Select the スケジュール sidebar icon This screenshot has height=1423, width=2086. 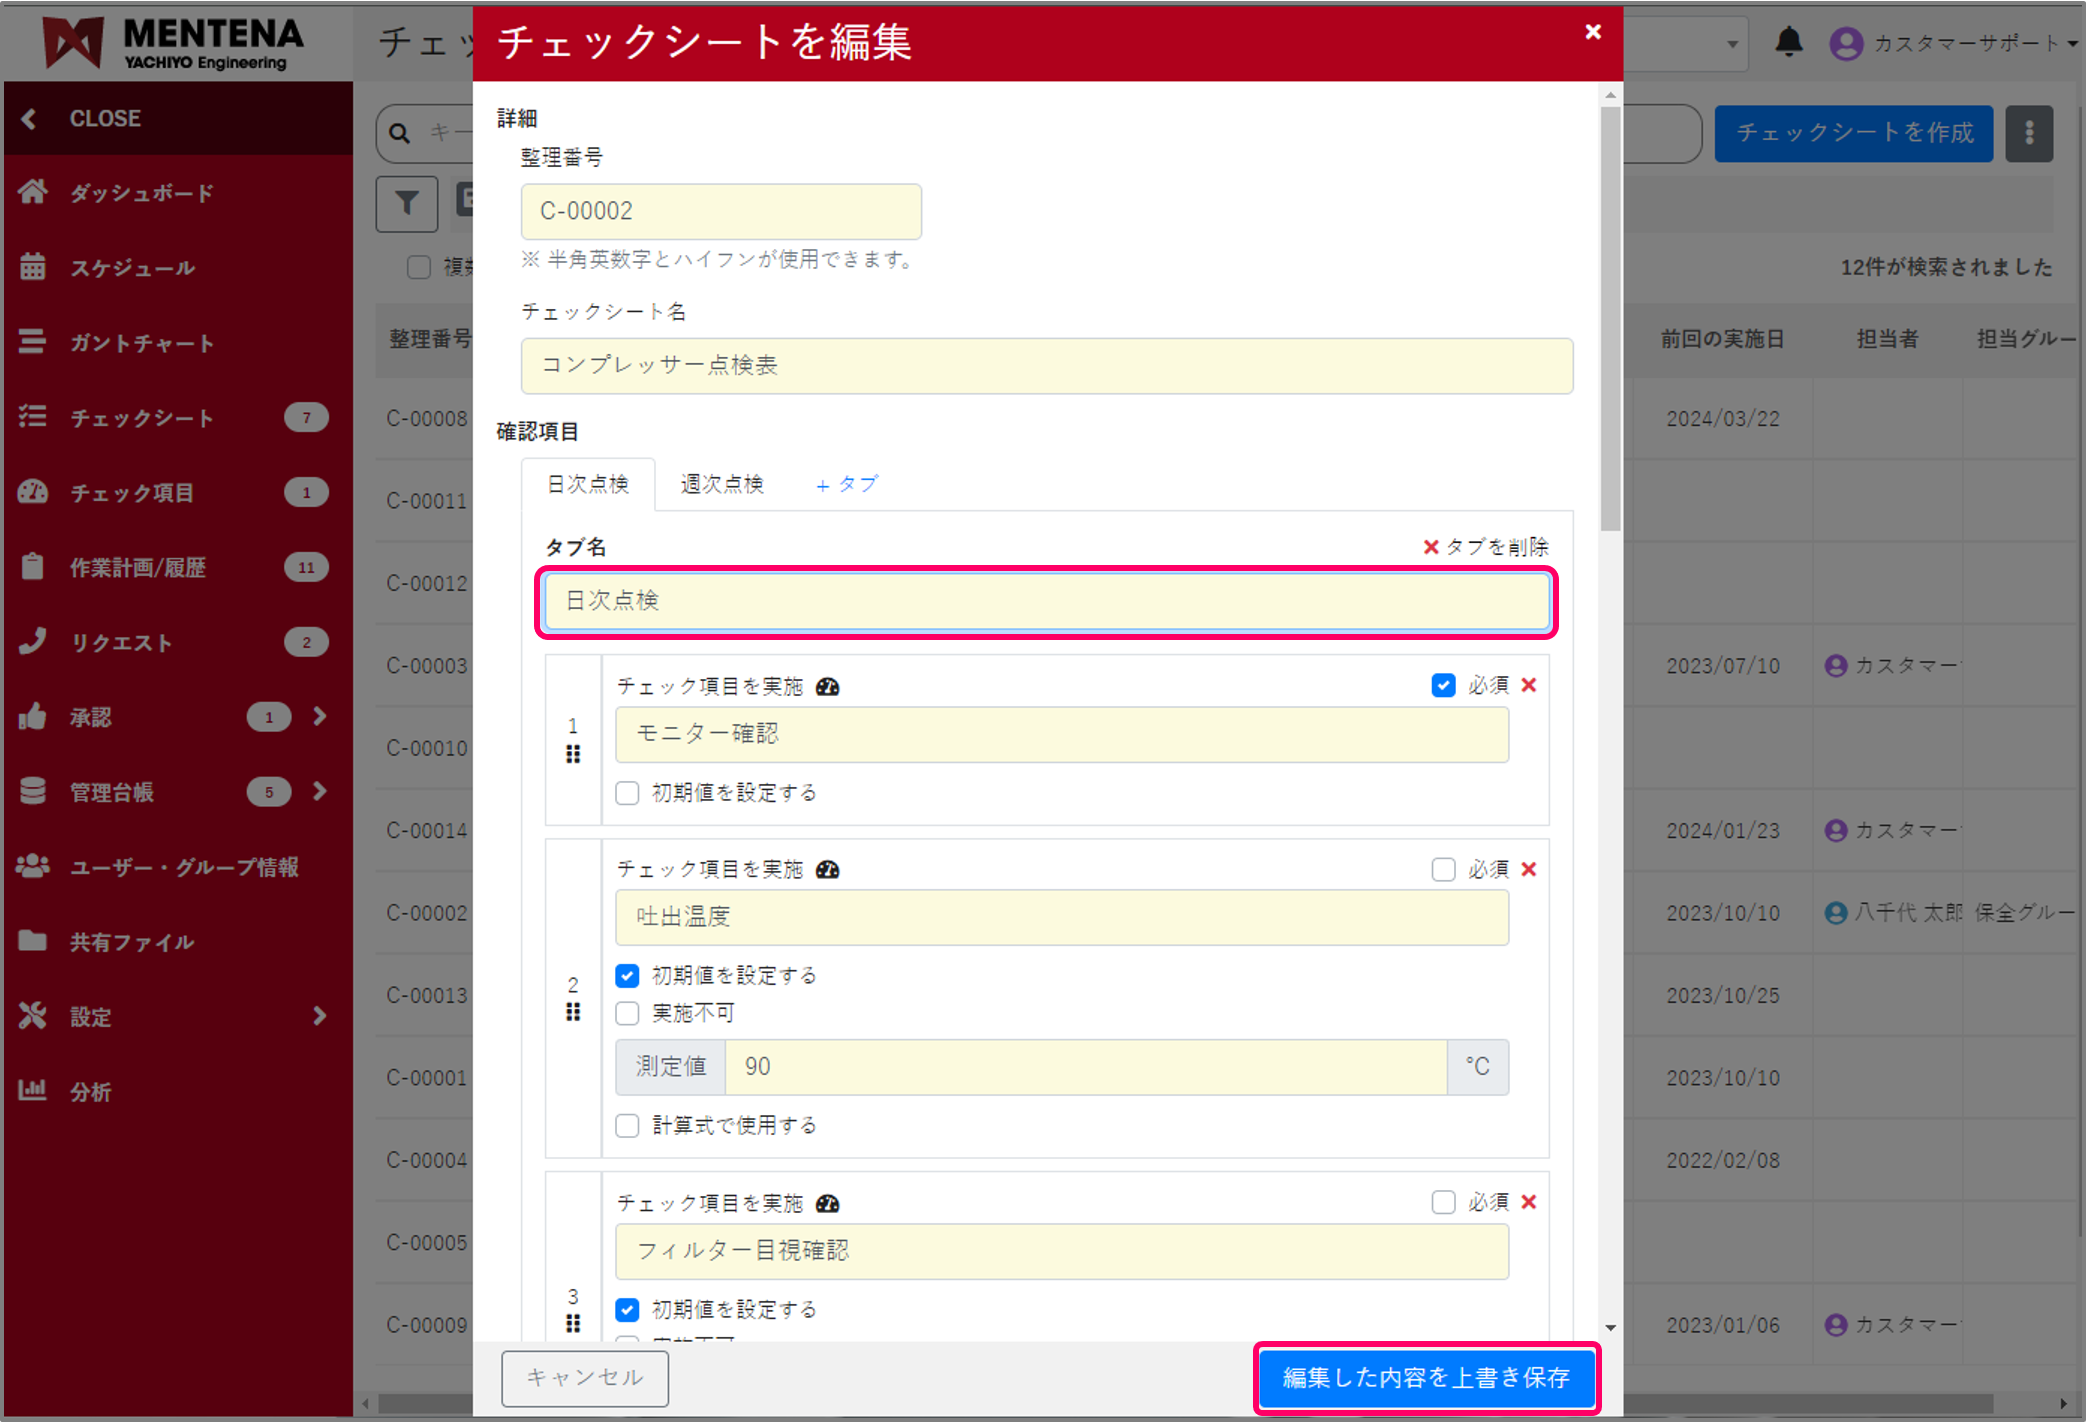coord(33,267)
